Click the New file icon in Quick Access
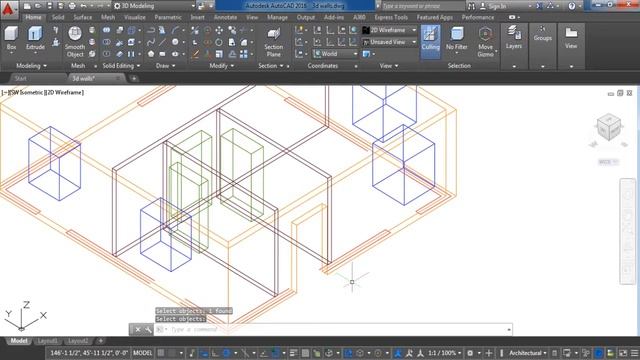The image size is (640, 360). click(27, 6)
